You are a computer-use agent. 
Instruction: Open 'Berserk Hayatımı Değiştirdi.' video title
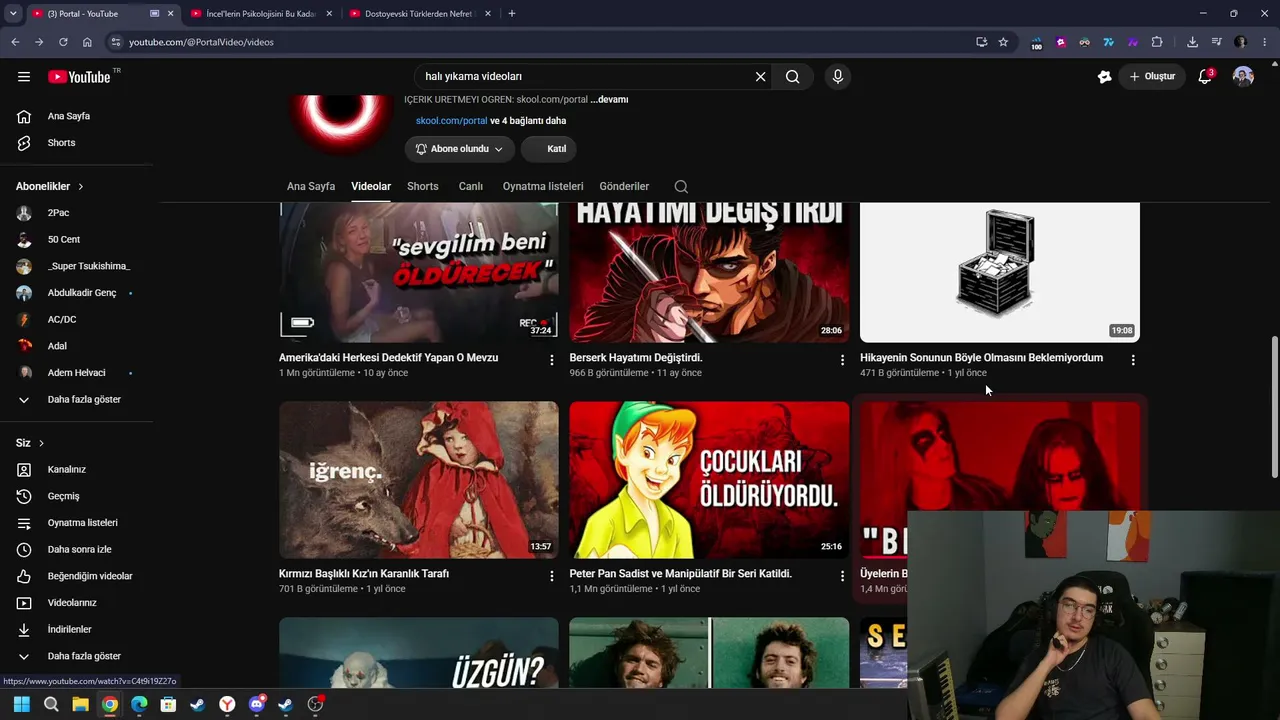(x=636, y=358)
